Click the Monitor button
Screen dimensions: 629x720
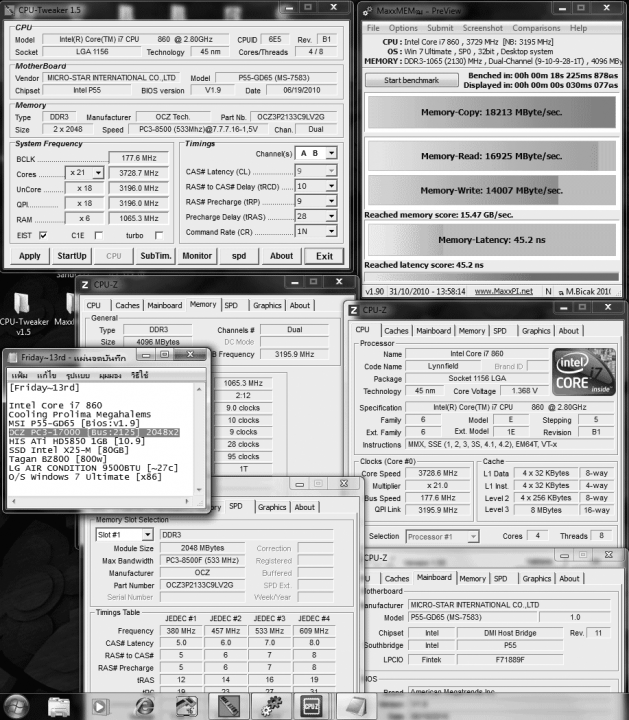(197, 256)
